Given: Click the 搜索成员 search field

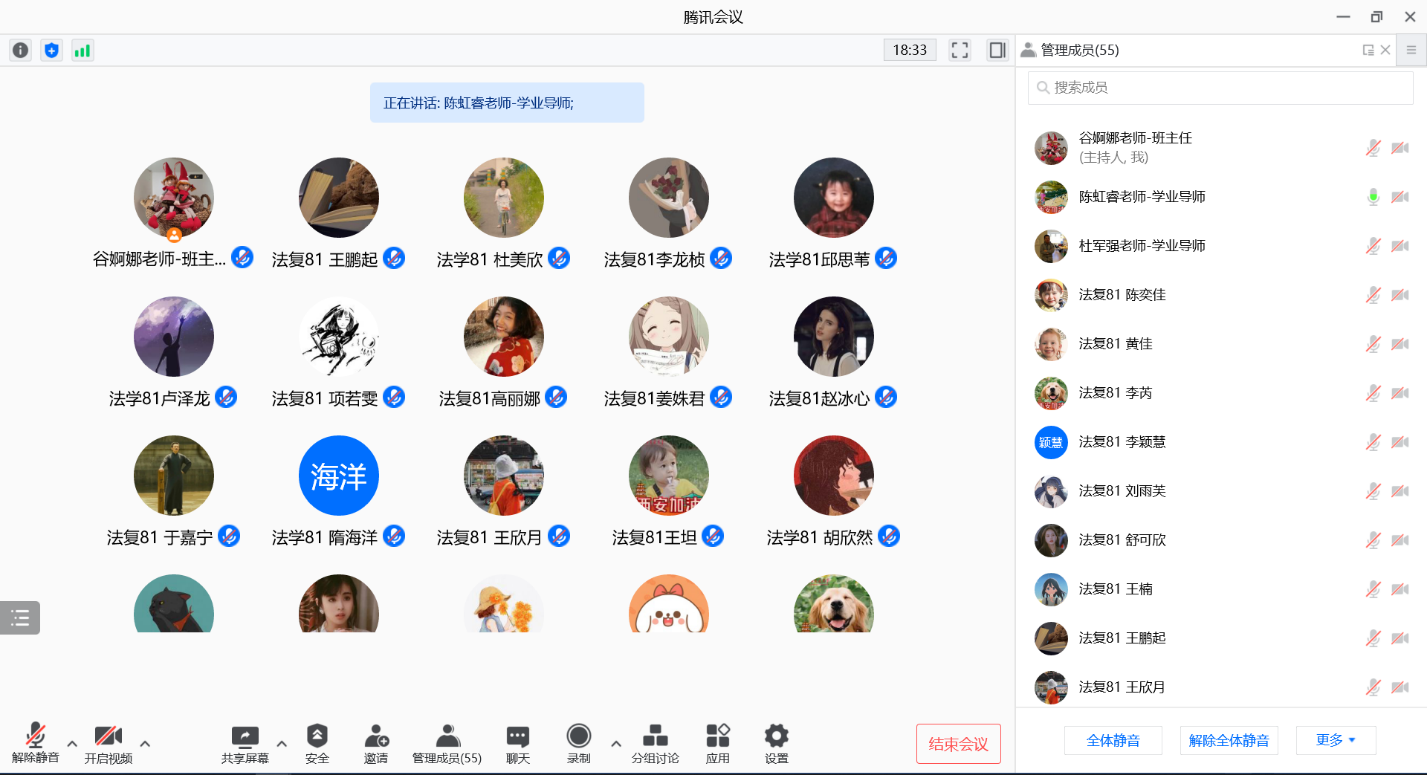Looking at the screenshot, I should 1220,88.
